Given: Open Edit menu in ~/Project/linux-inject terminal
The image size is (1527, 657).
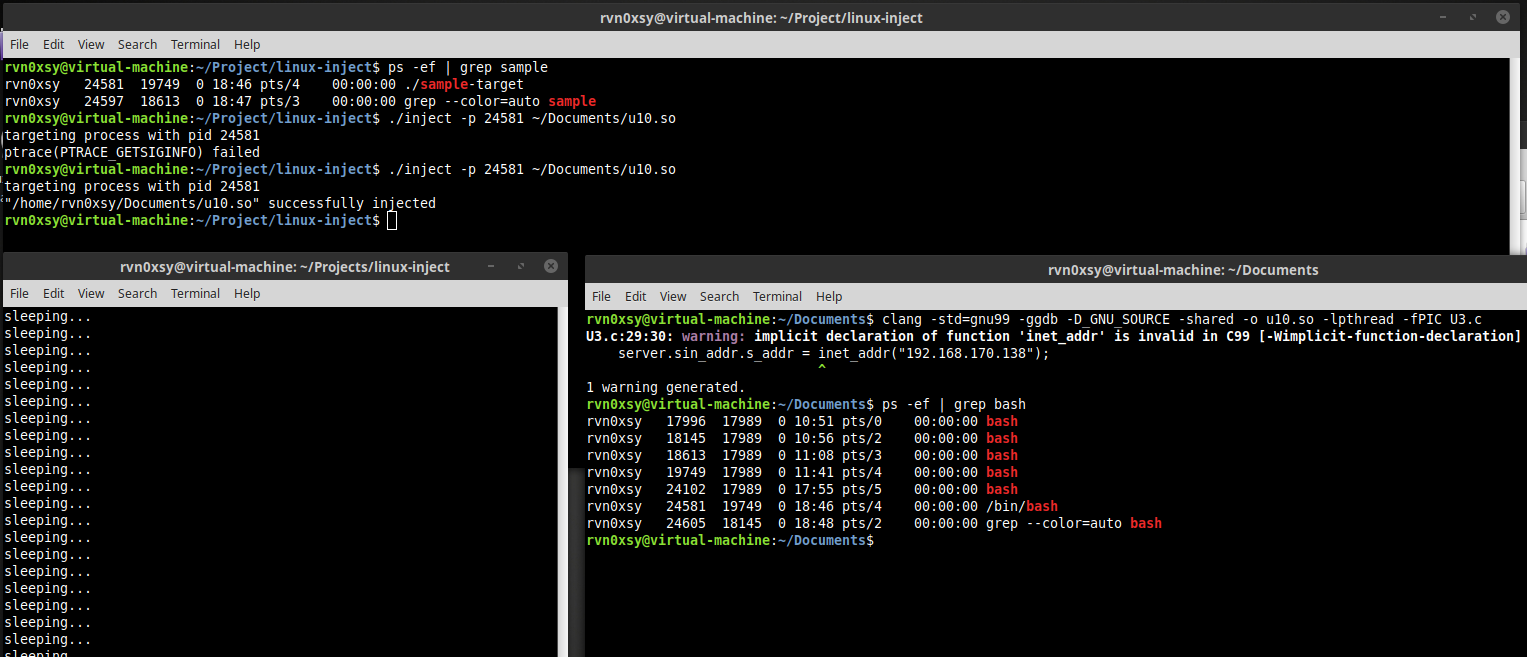Looking at the screenshot, I should (53, 44).
